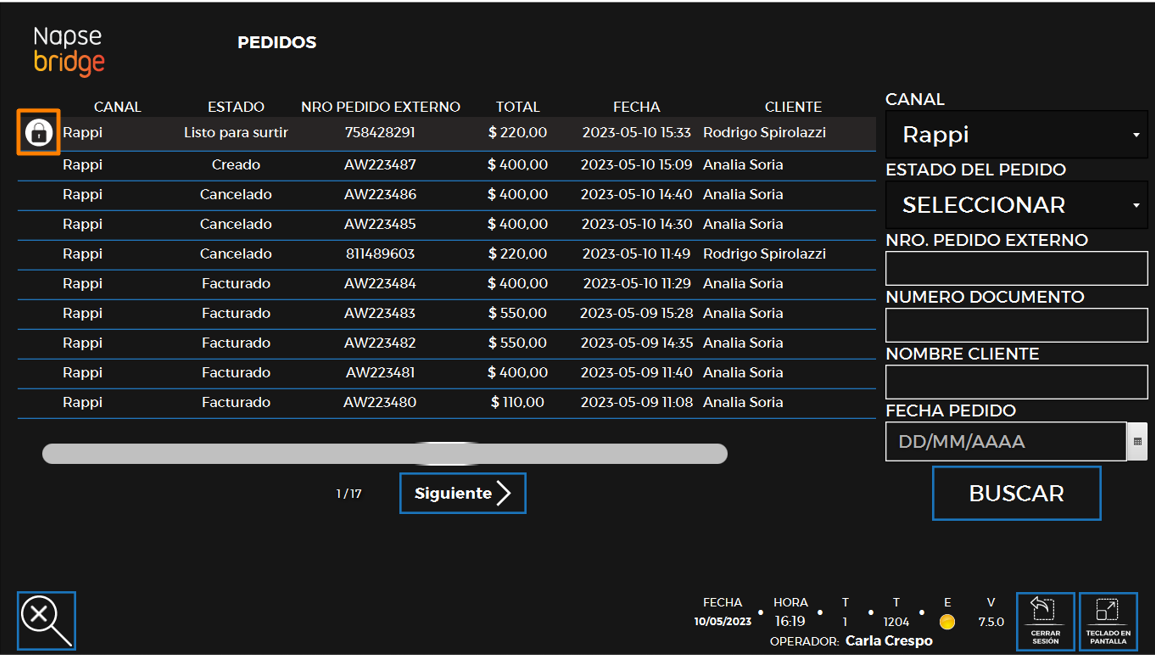Click date cell 2023-05-09 11:08
Viewport: 1155px width, 655px height.
(x=636, y=402)
